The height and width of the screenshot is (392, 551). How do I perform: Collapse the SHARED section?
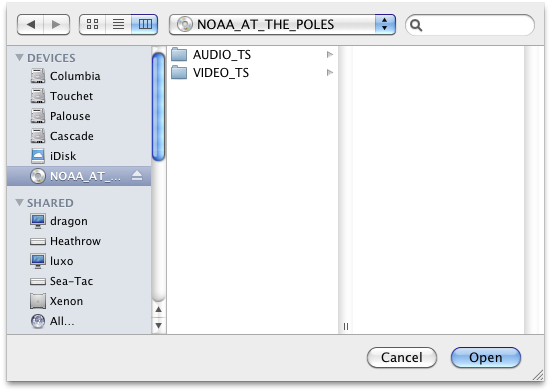pyautogui.click(x=19, y=202)
